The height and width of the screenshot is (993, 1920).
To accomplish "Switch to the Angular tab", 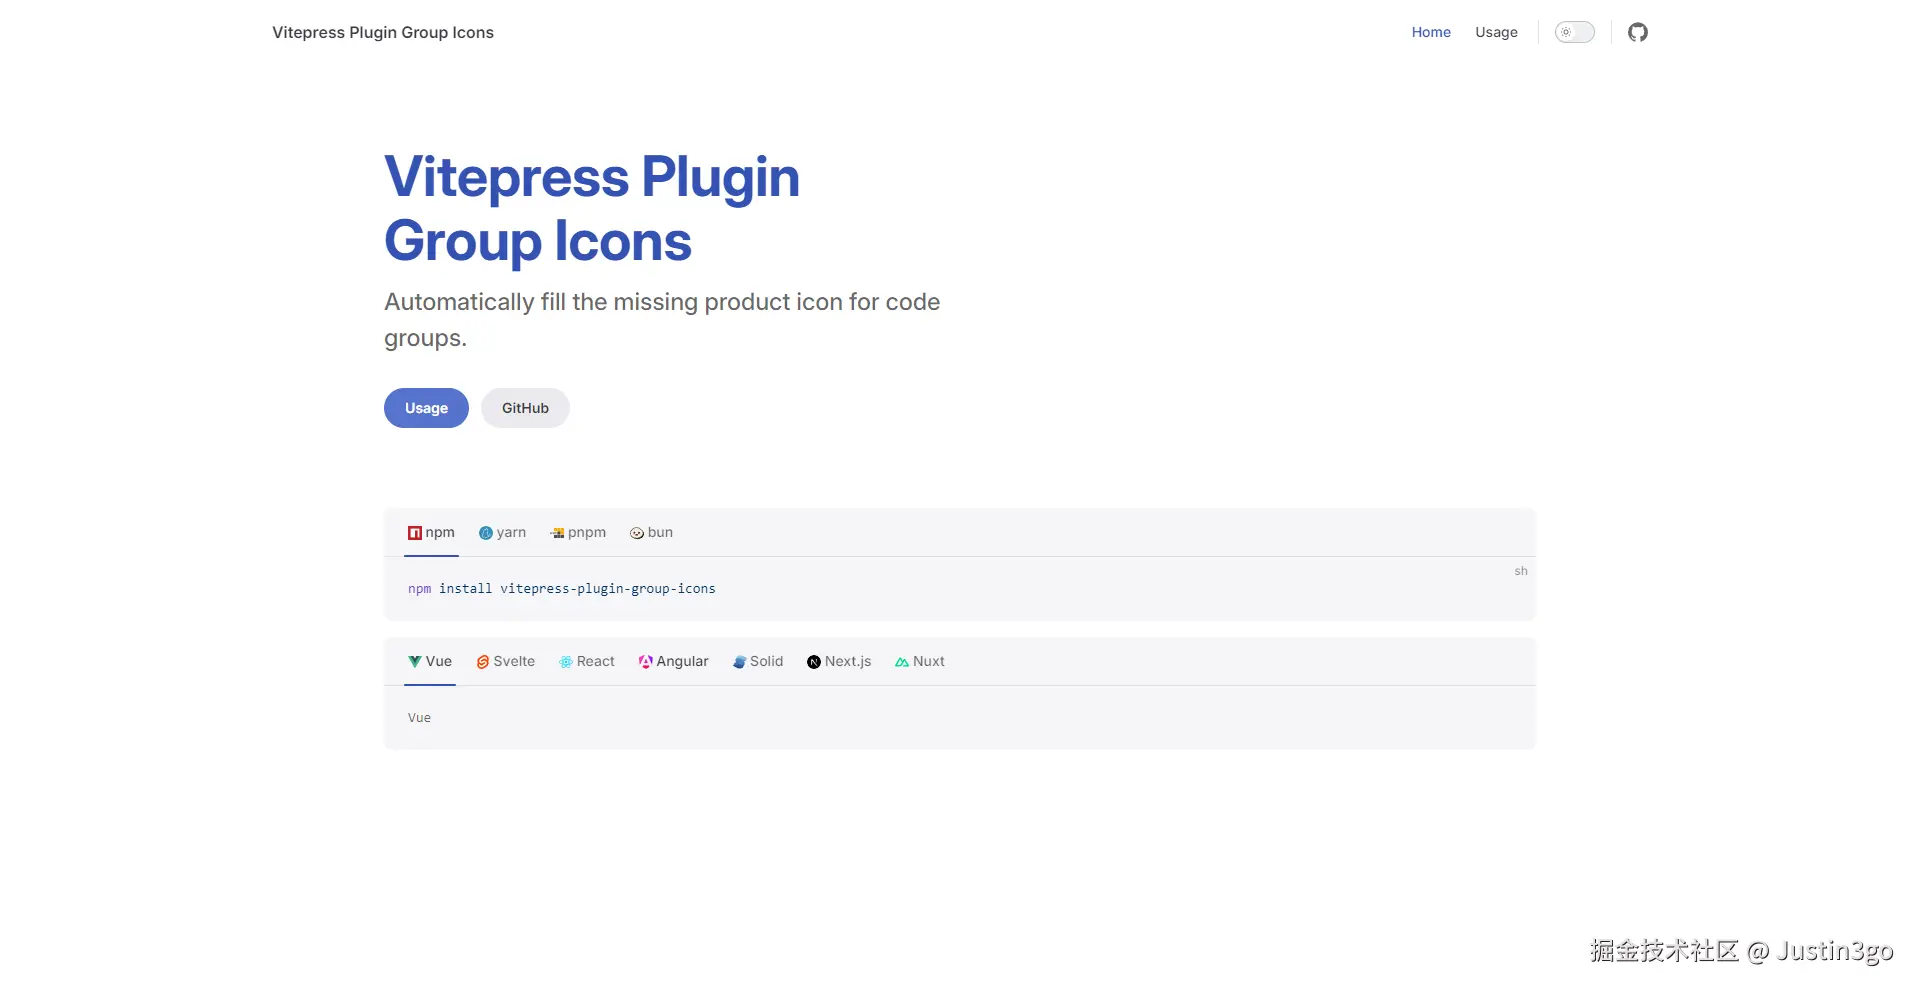I will [673, 662].
